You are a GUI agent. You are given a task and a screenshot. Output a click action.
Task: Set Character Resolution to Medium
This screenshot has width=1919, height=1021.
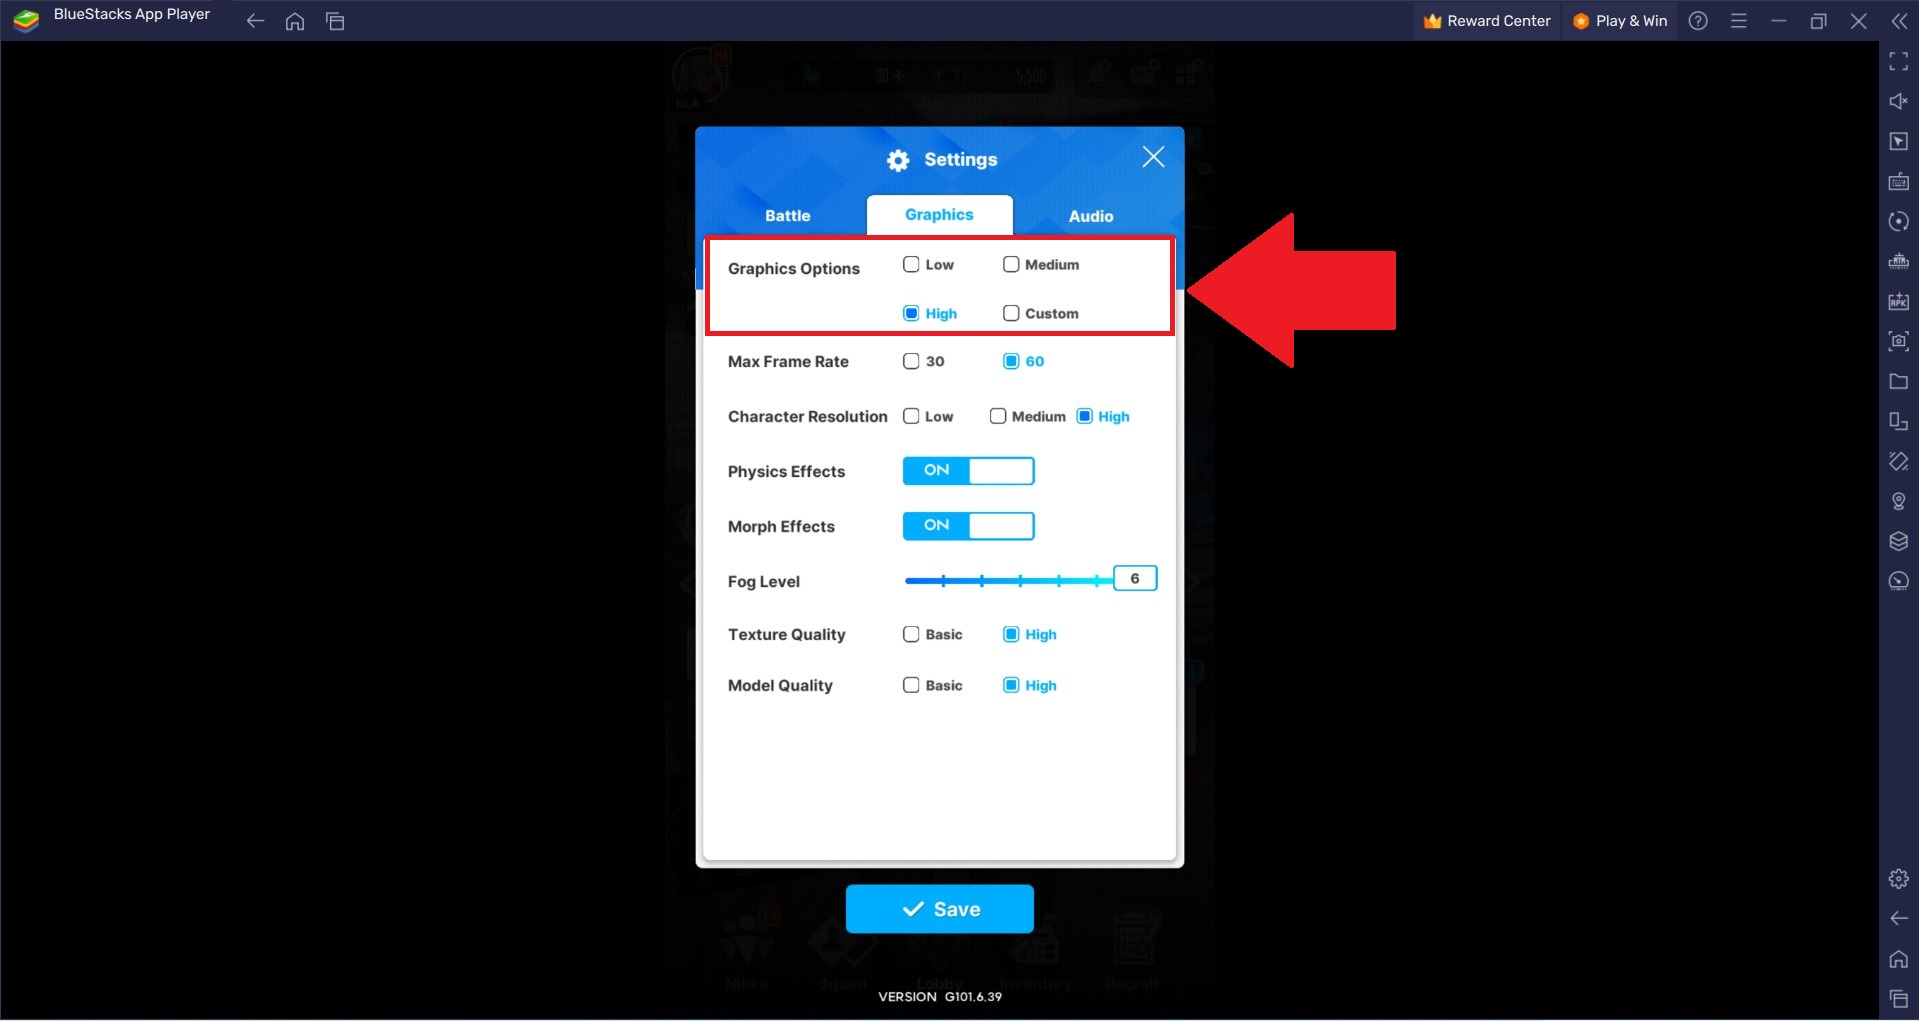pos(997,416)
